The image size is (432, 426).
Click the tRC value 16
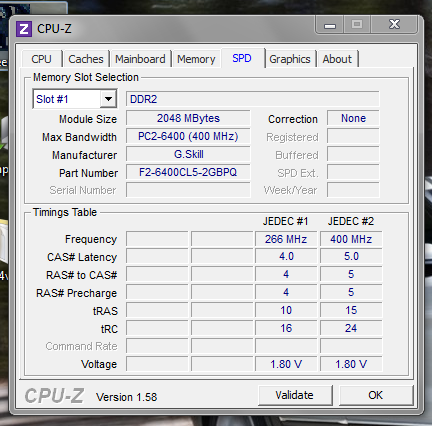[286, 328]
